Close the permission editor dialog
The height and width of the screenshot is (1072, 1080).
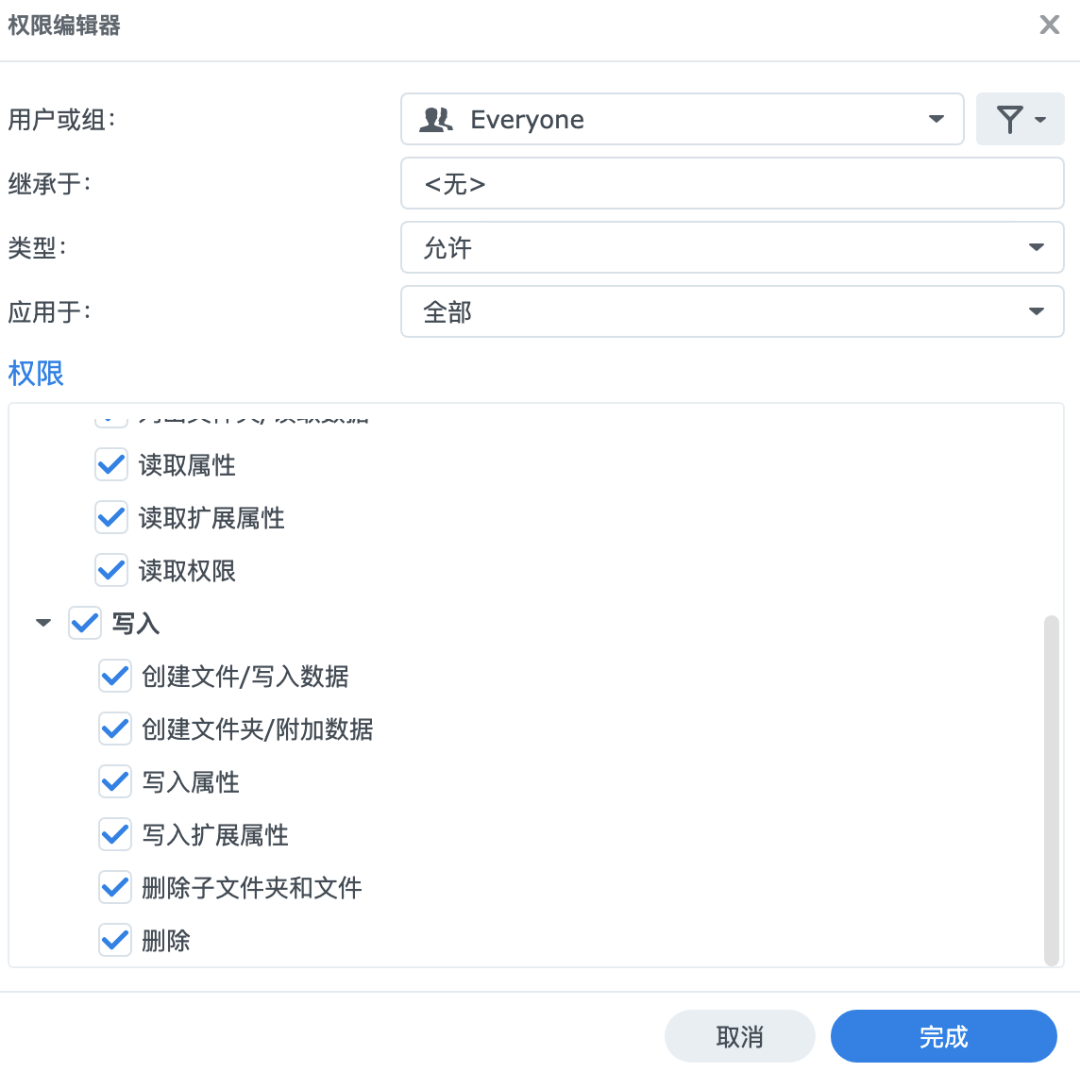[x=1049, y=25]
